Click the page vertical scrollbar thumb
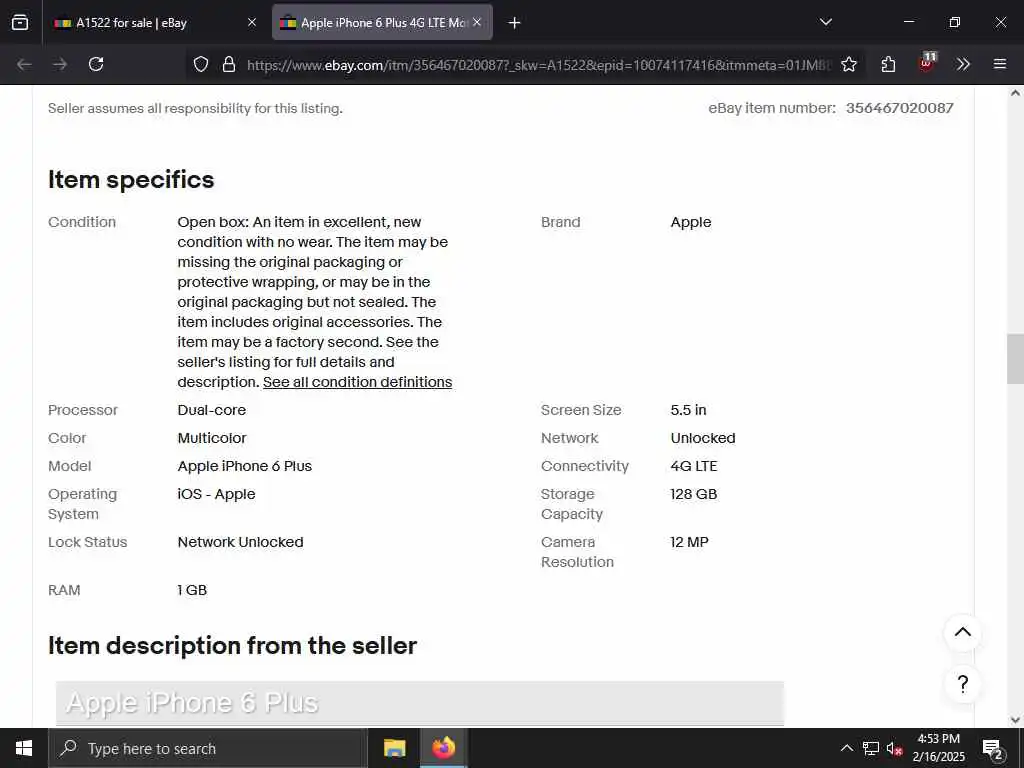Screen dimensions: 1024x768 point(1015,359)
